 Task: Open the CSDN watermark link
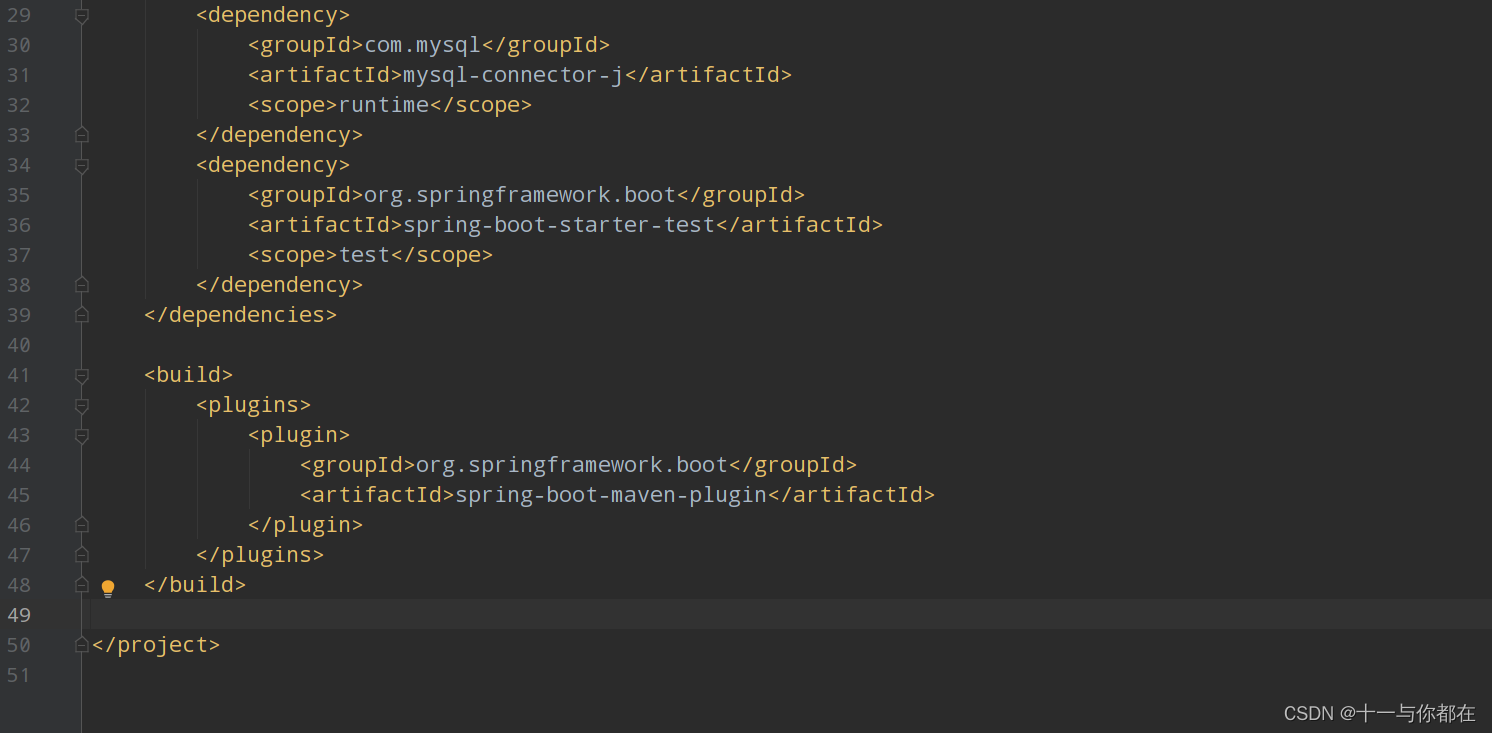point(1380,713)
